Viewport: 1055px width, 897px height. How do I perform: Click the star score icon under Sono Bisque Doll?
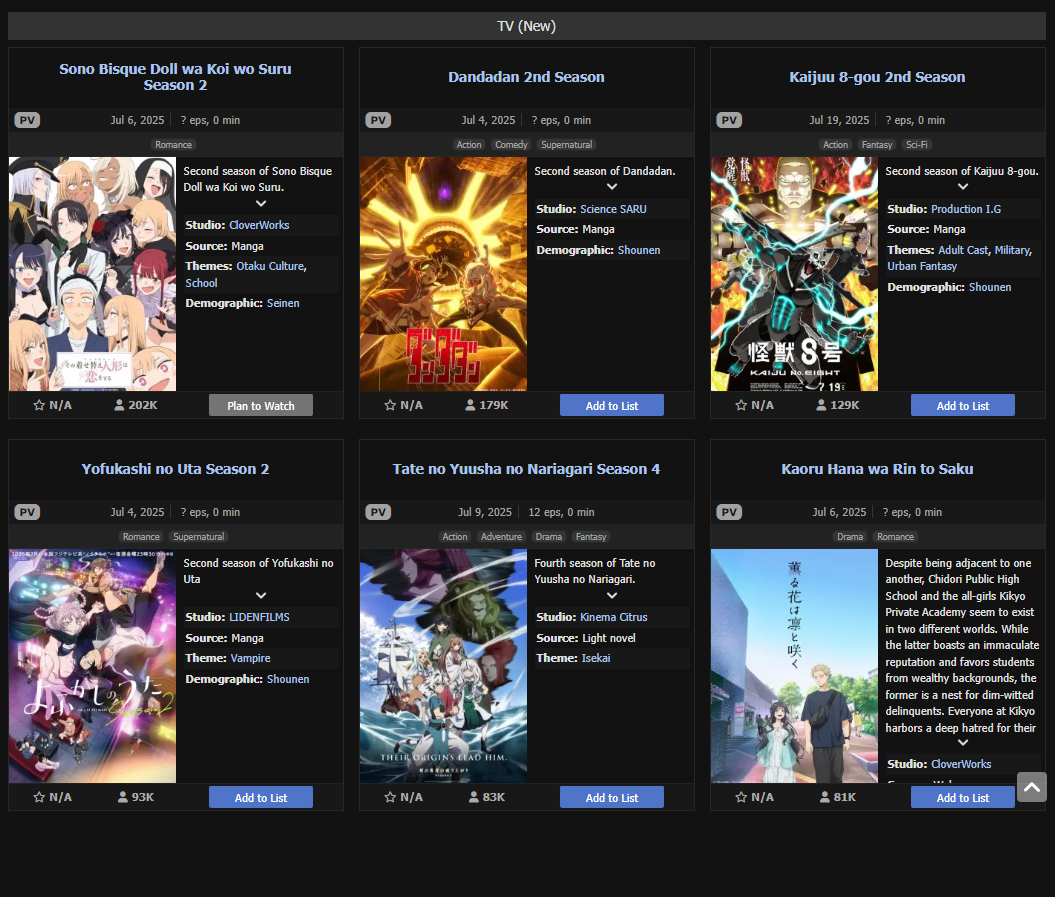(39, 405)
